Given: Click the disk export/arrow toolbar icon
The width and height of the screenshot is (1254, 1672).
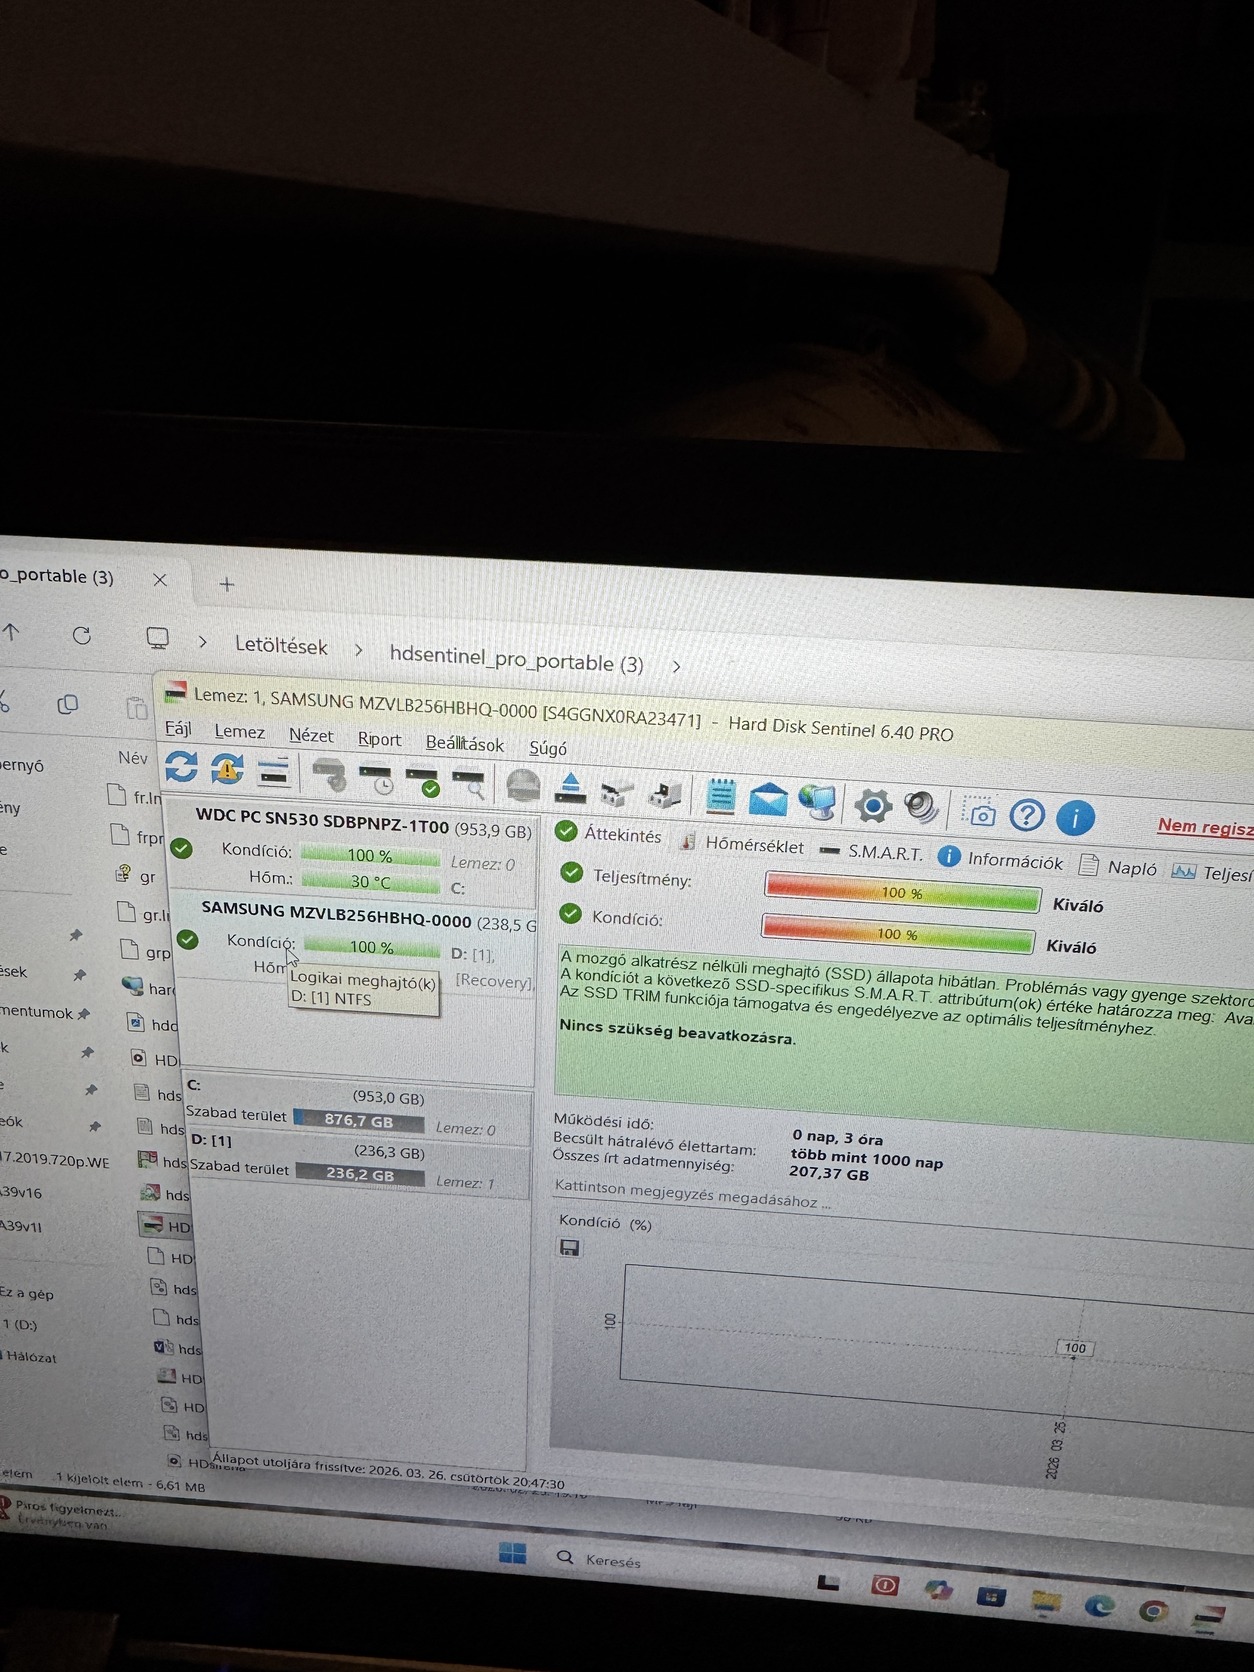Looking at the screenshot, I should (664, 795).
